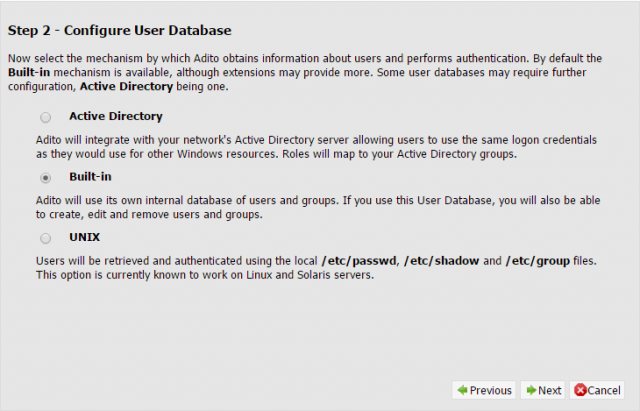Cancel the installation wizard
This screenshot has height=411, width=640.
(x=597, y=390)
